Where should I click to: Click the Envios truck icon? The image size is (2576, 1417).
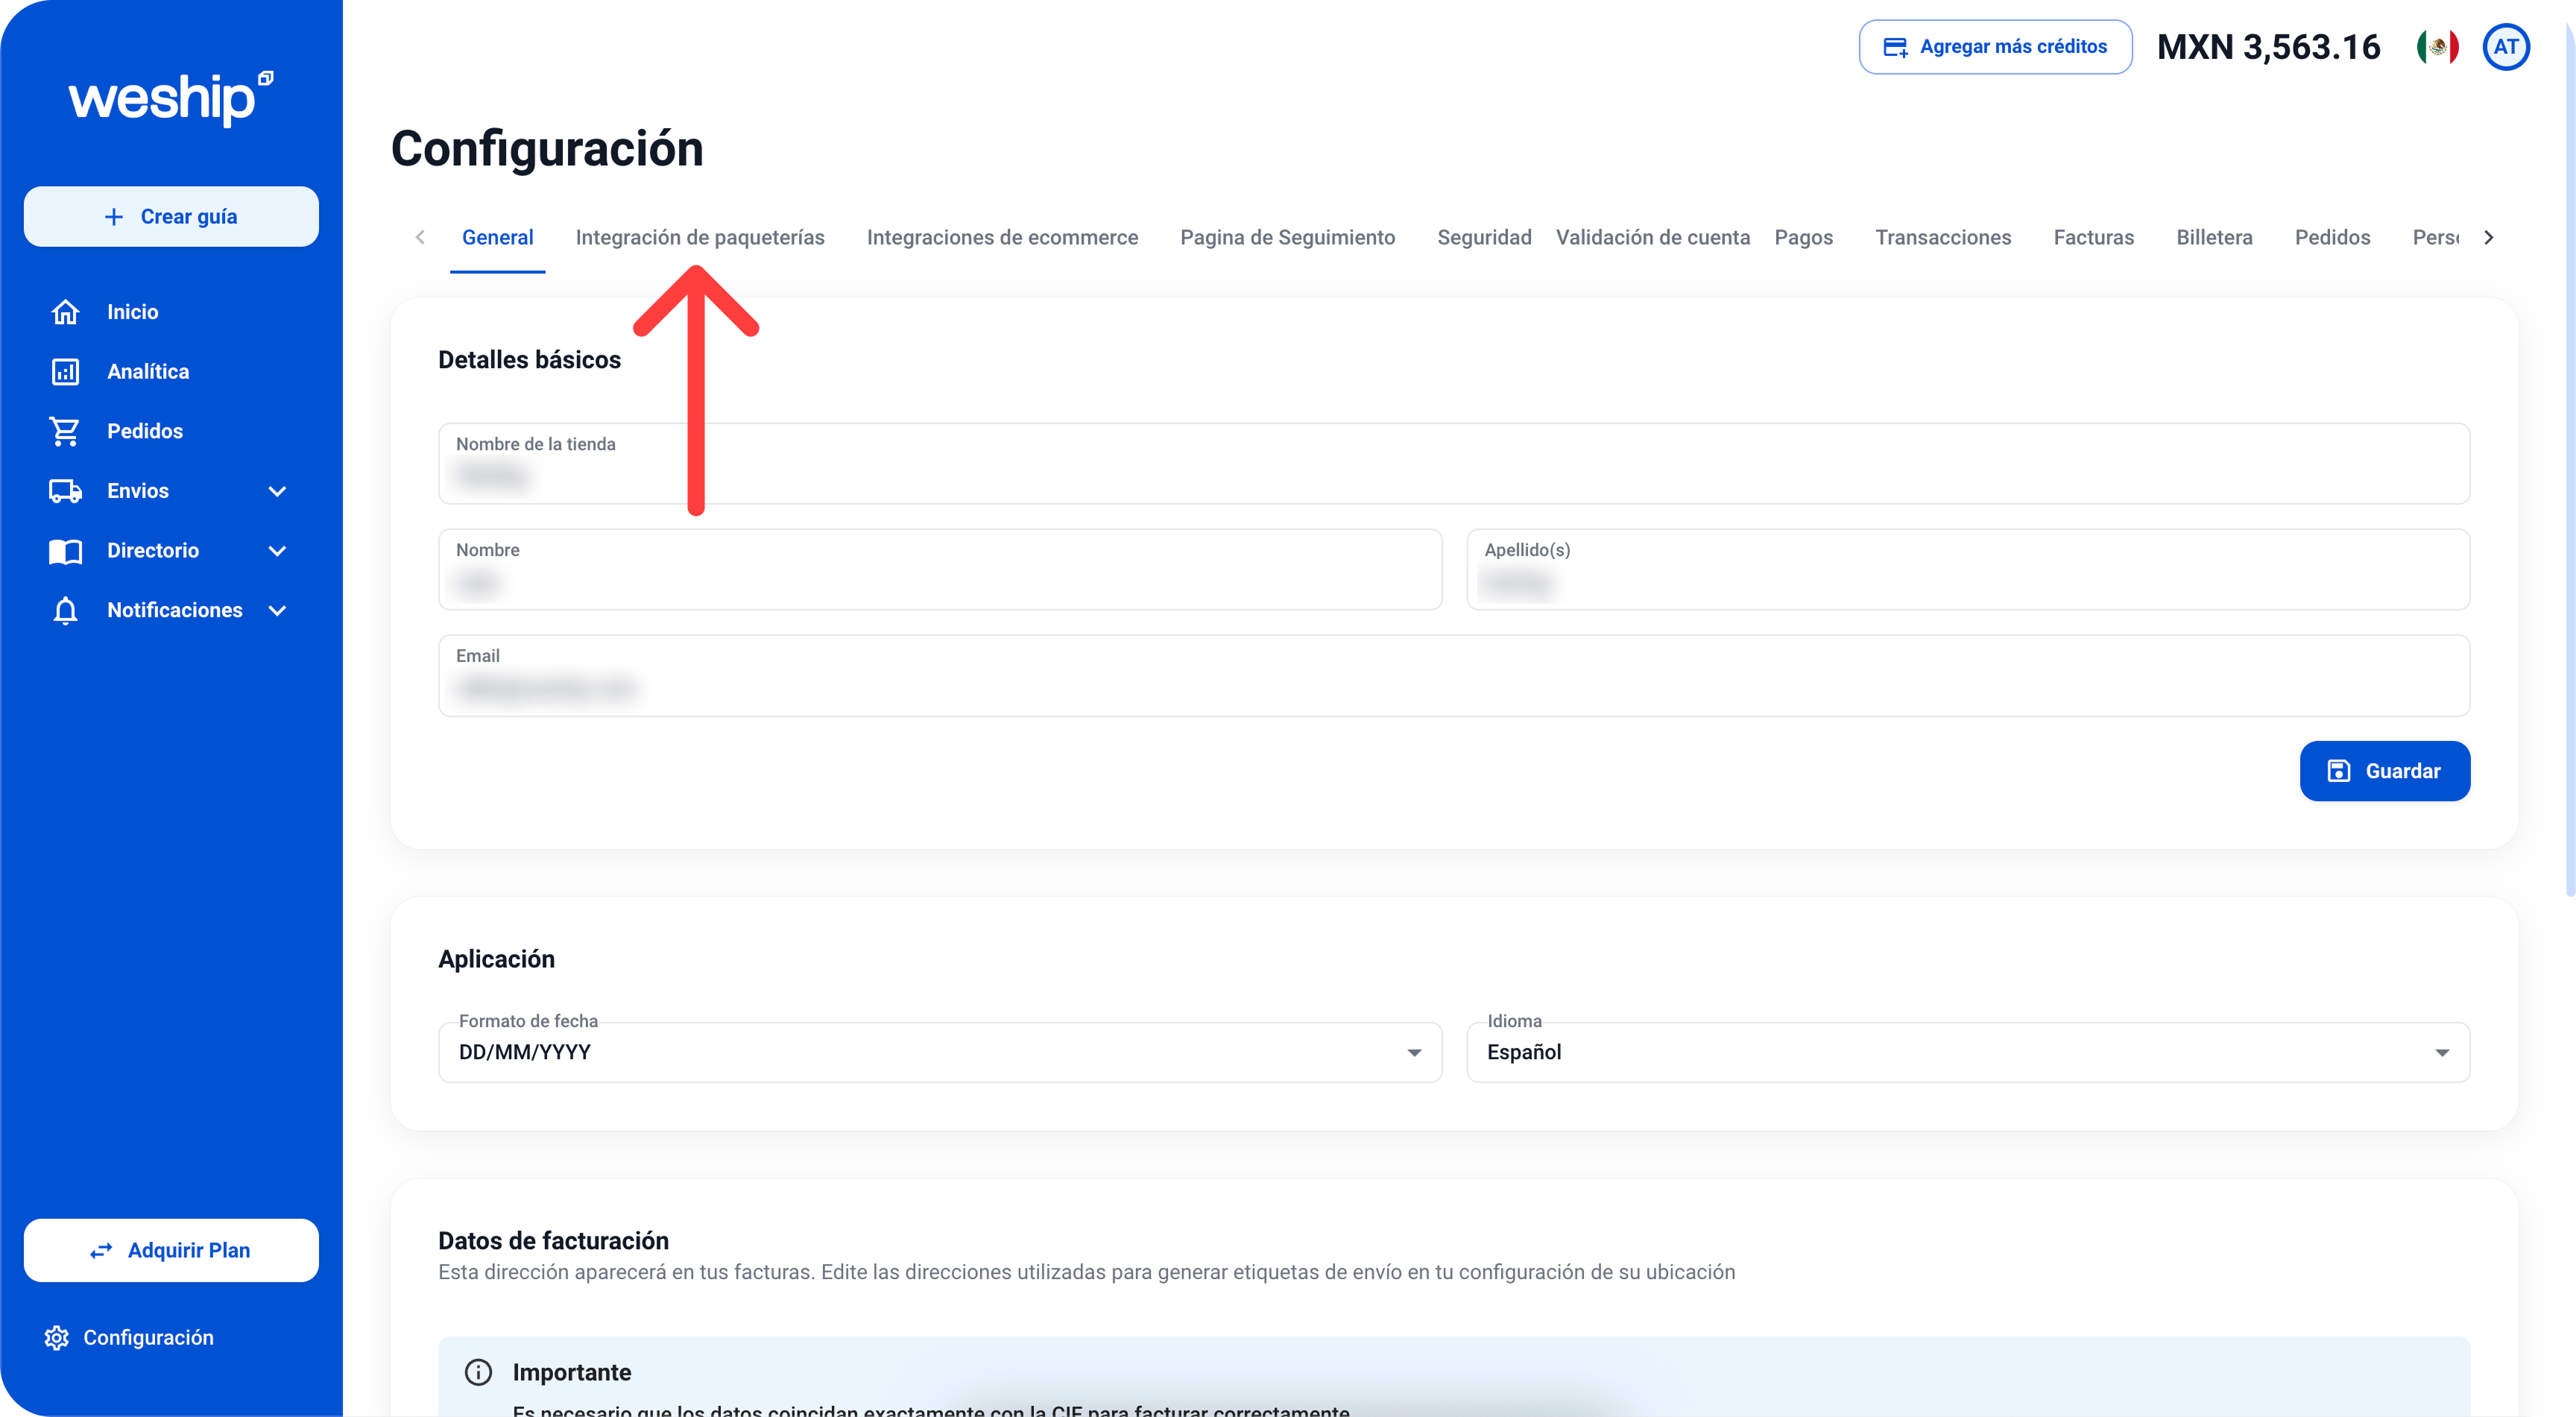pos(65,491)
